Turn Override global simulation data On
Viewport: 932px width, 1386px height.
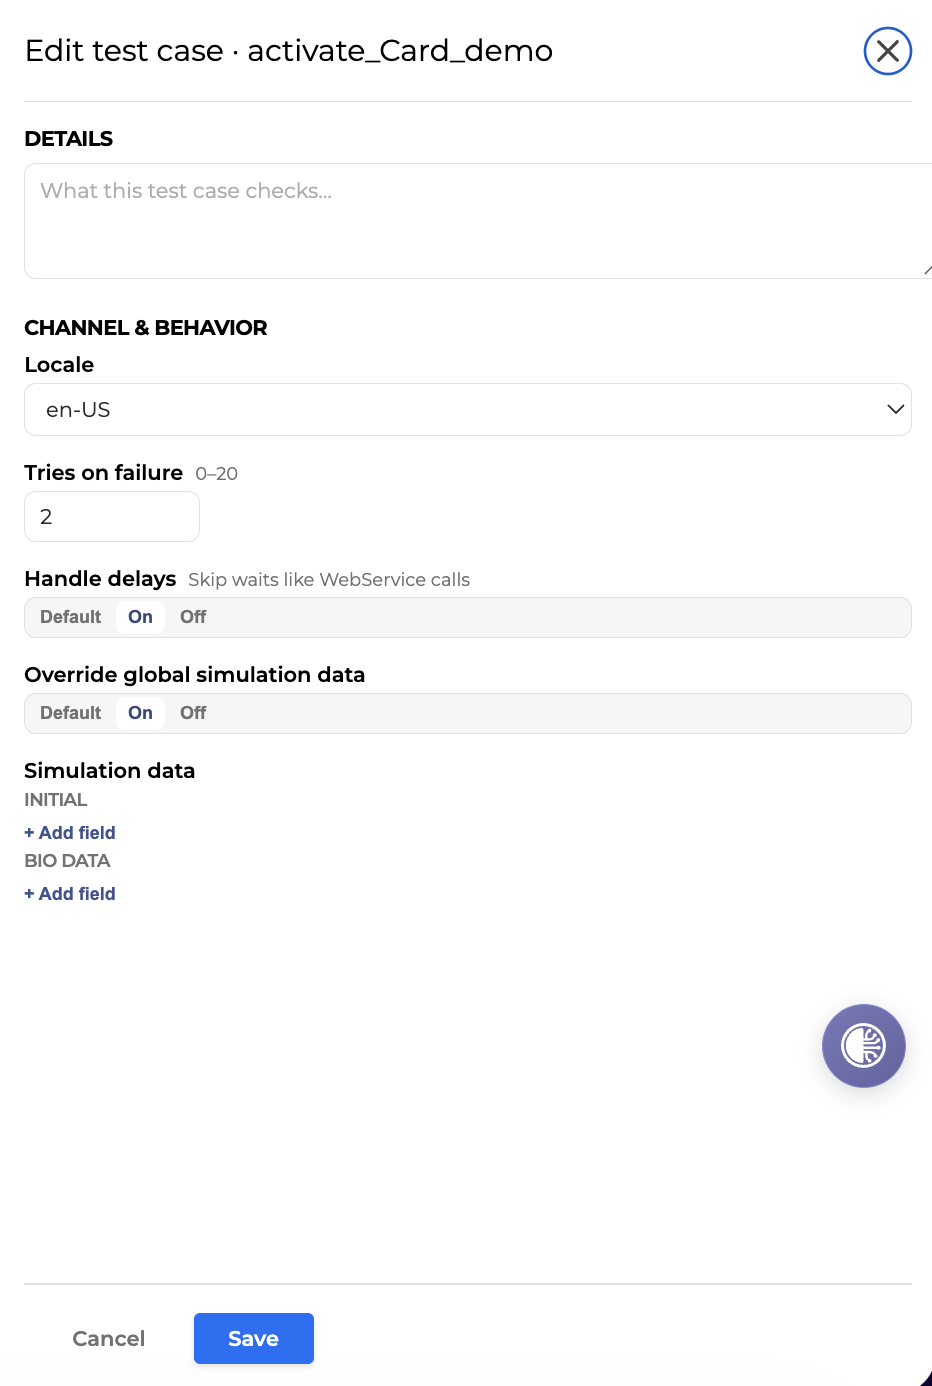coord(141,713)
